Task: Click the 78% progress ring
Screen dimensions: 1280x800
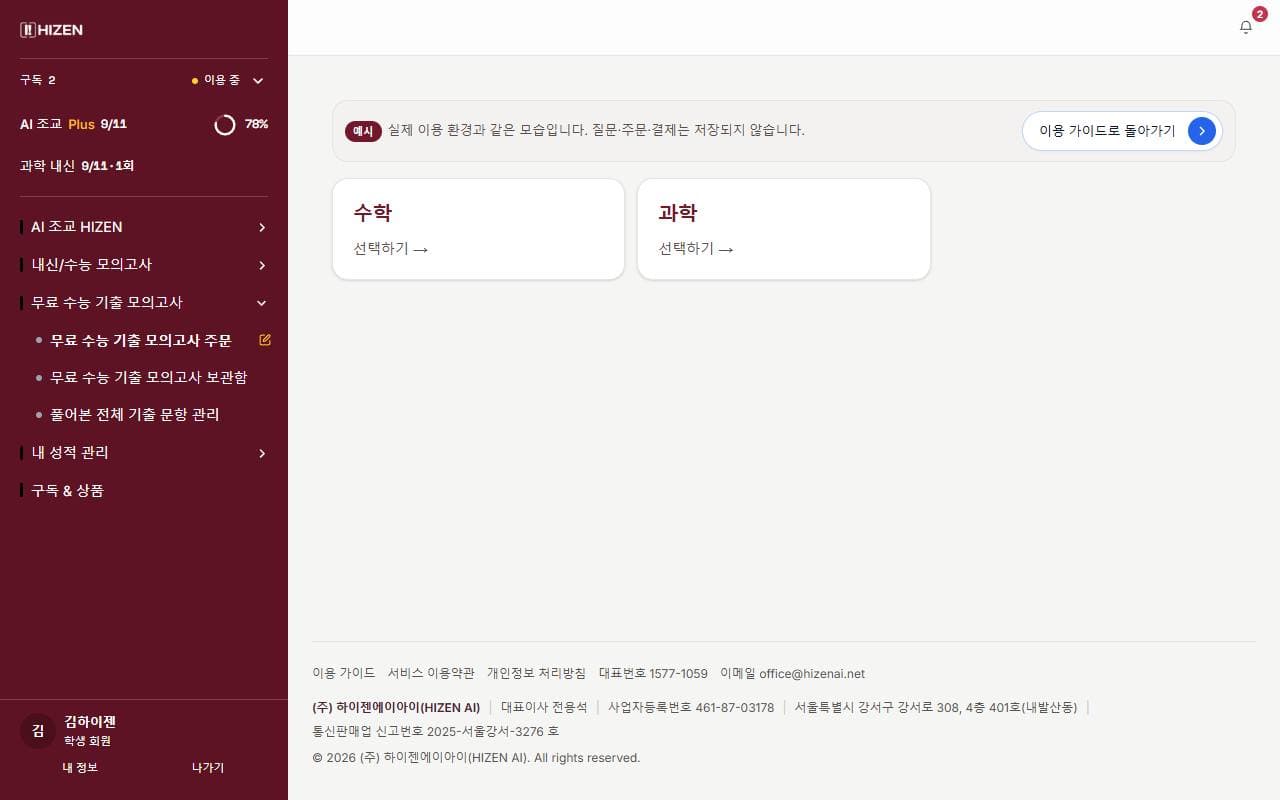Action: pyautogui.click(x=225, y=124)
